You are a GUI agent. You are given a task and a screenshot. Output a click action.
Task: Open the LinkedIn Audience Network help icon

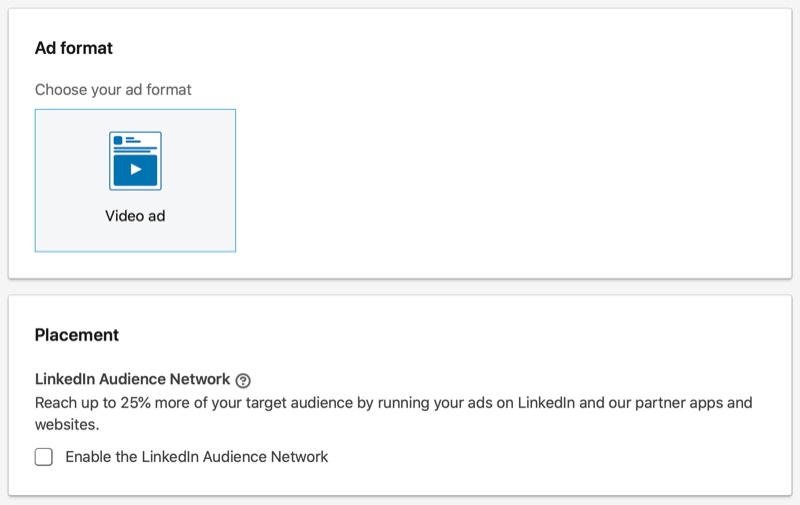[x=243, y=380]
